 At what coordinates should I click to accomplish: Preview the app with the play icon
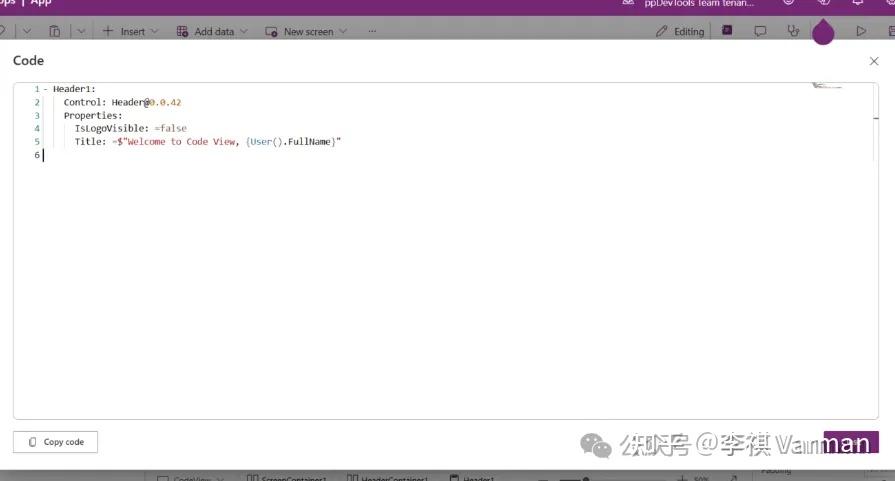point(861,31)
